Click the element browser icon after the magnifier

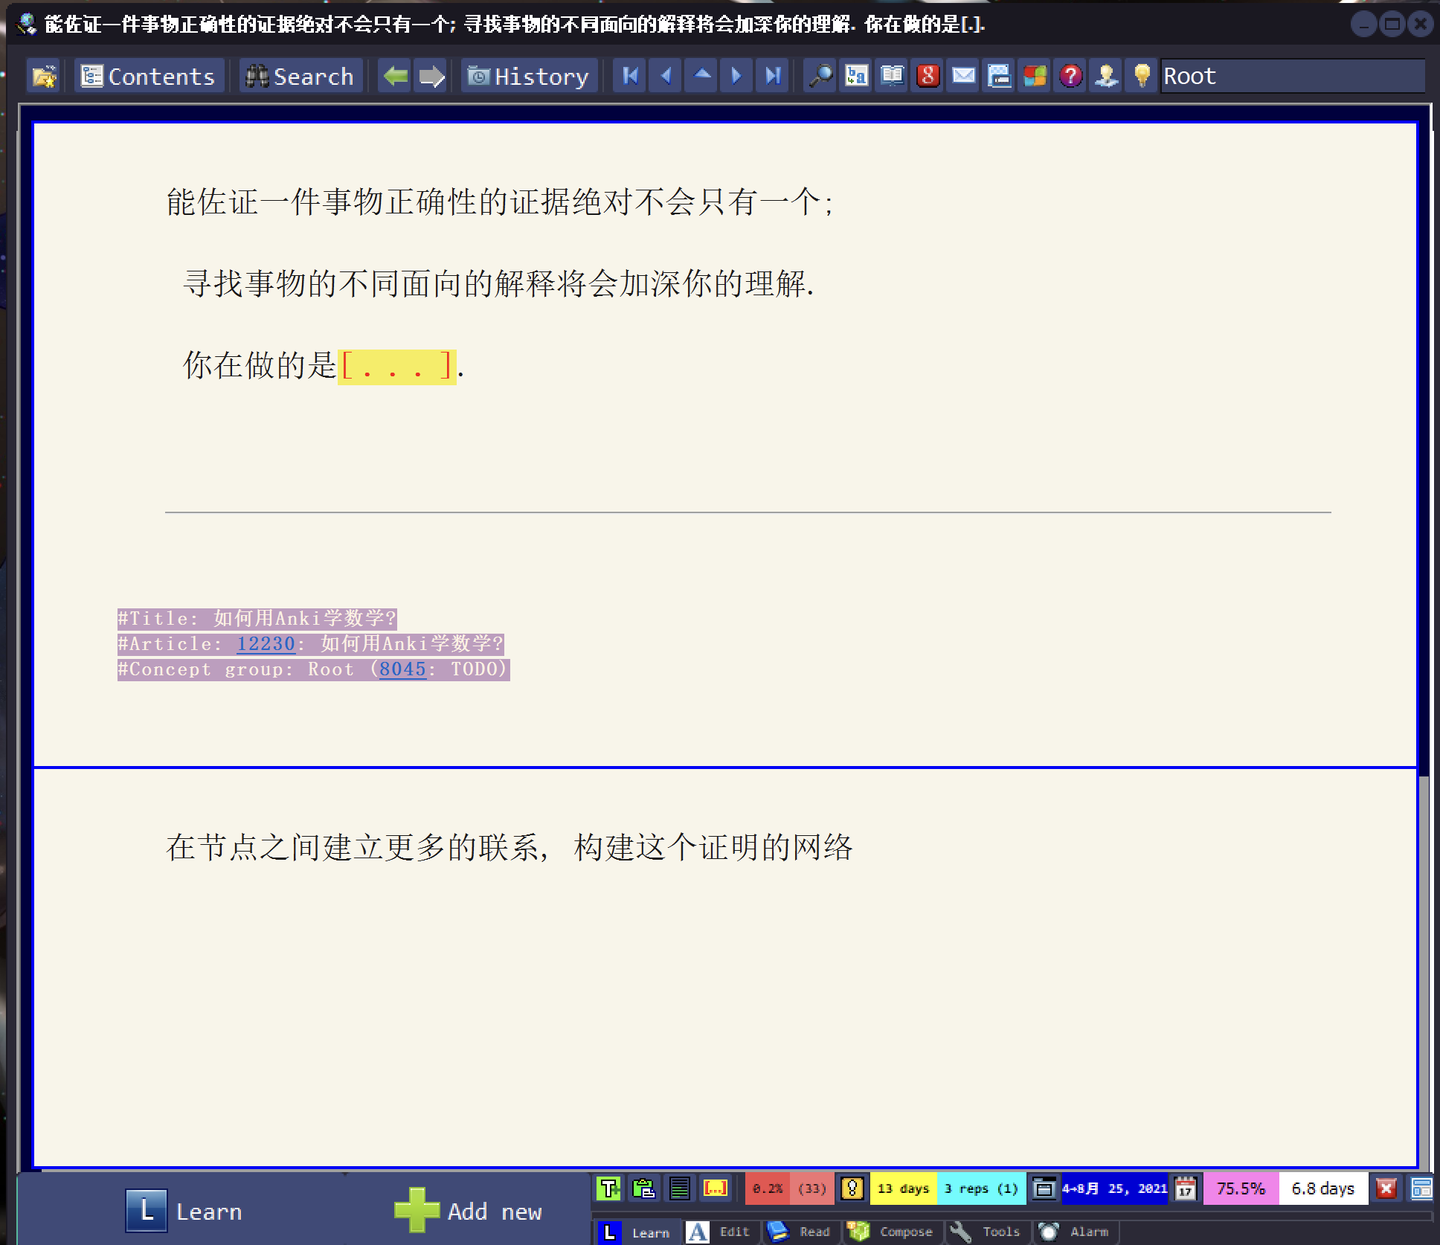point(856,76)
